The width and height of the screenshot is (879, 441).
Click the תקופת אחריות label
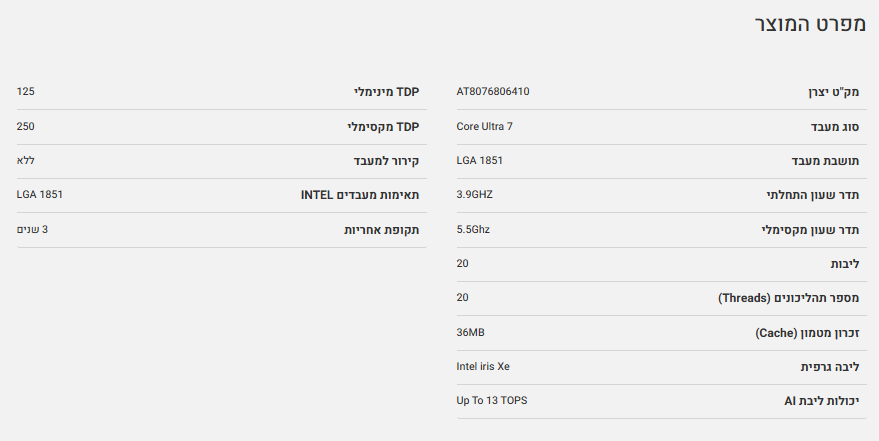(x=381, y=230)
